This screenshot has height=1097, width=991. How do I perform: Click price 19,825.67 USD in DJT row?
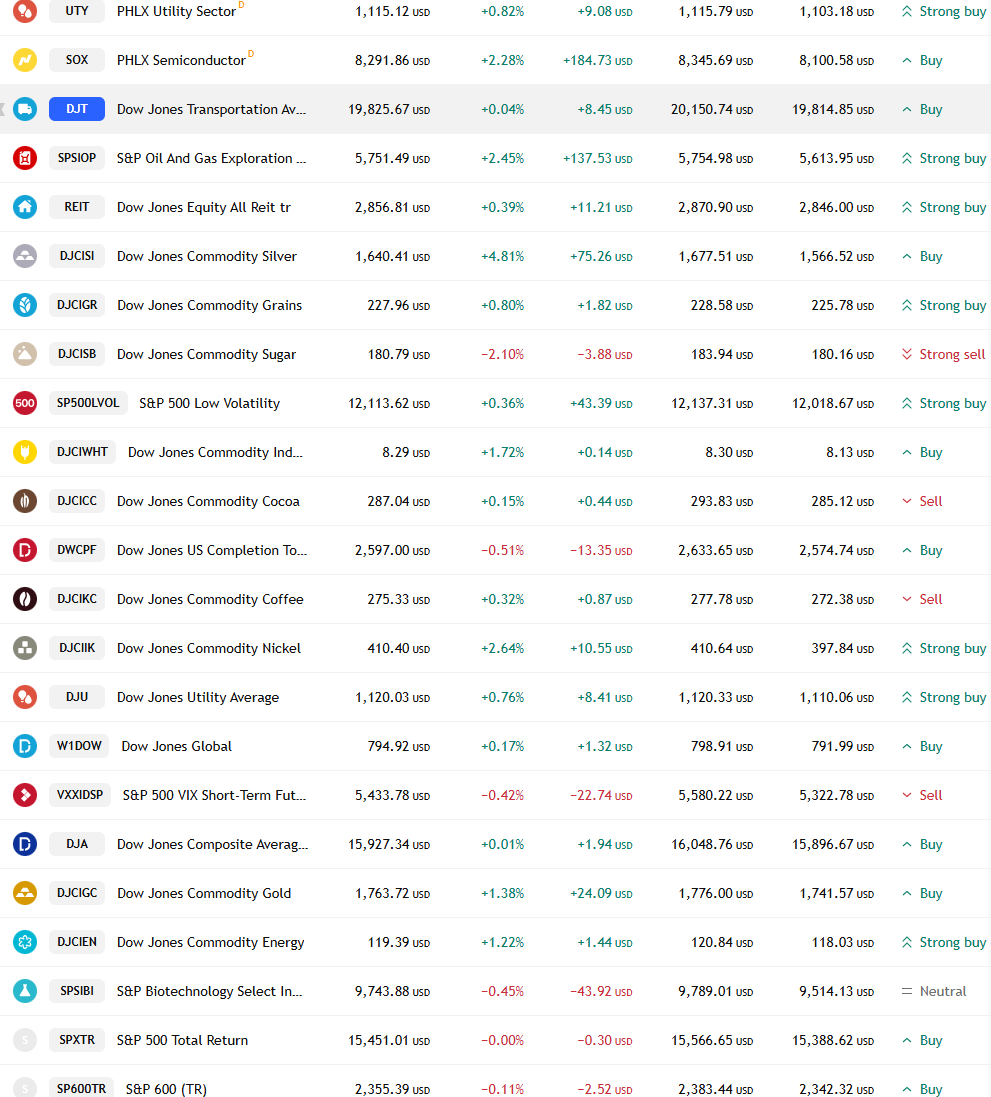(x=389, y=109)
